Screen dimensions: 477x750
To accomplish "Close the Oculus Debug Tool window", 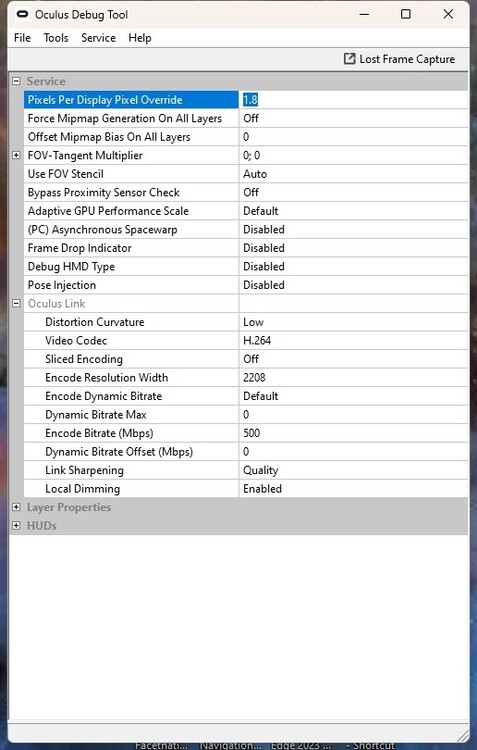I will click(x=448, y=14).
